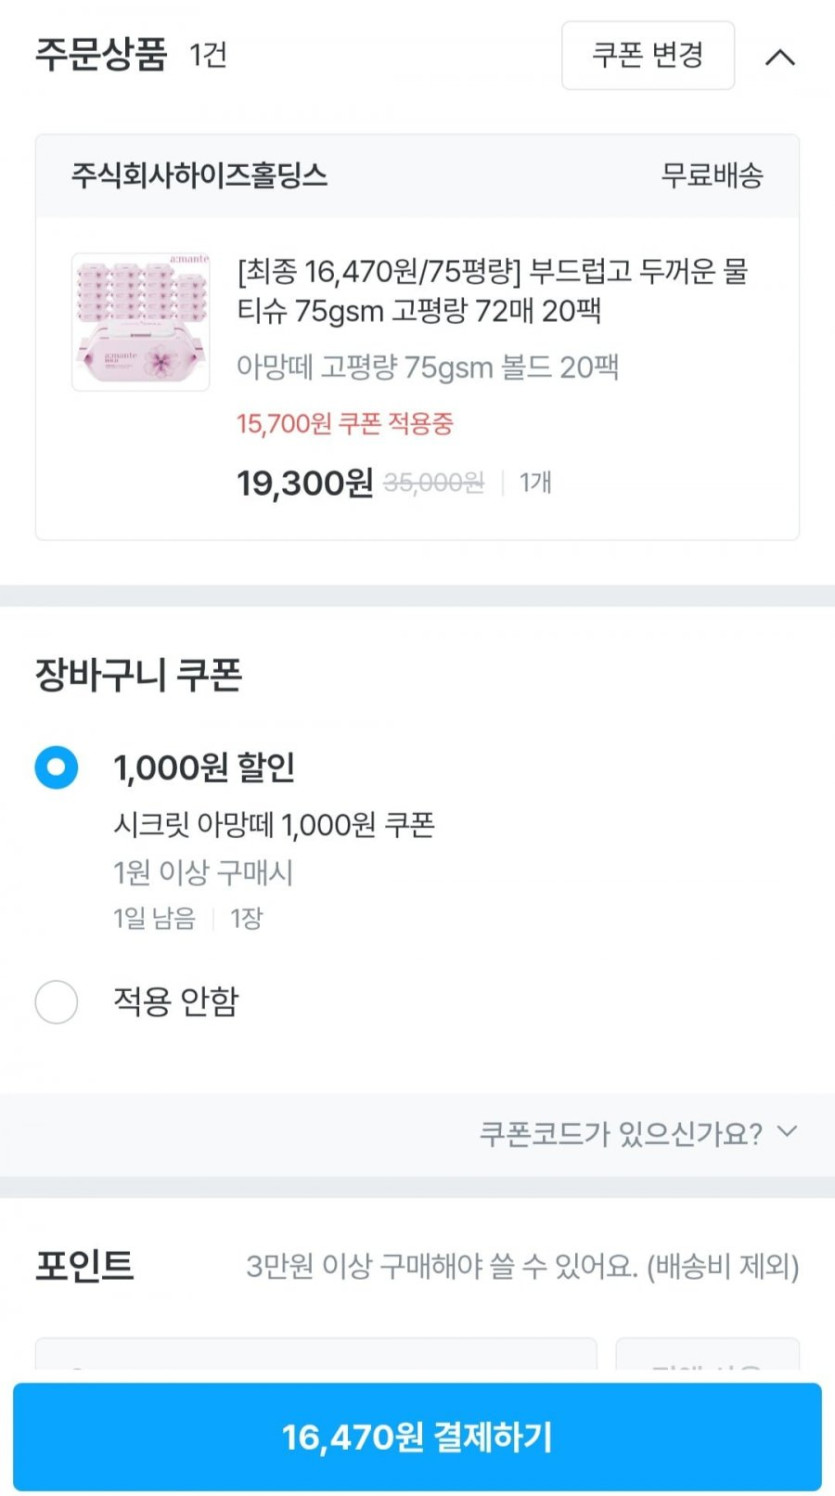835x1496 pixels.
Task: Tap the 장바구니 쿠폰 section heading
Action: [139, 675]
